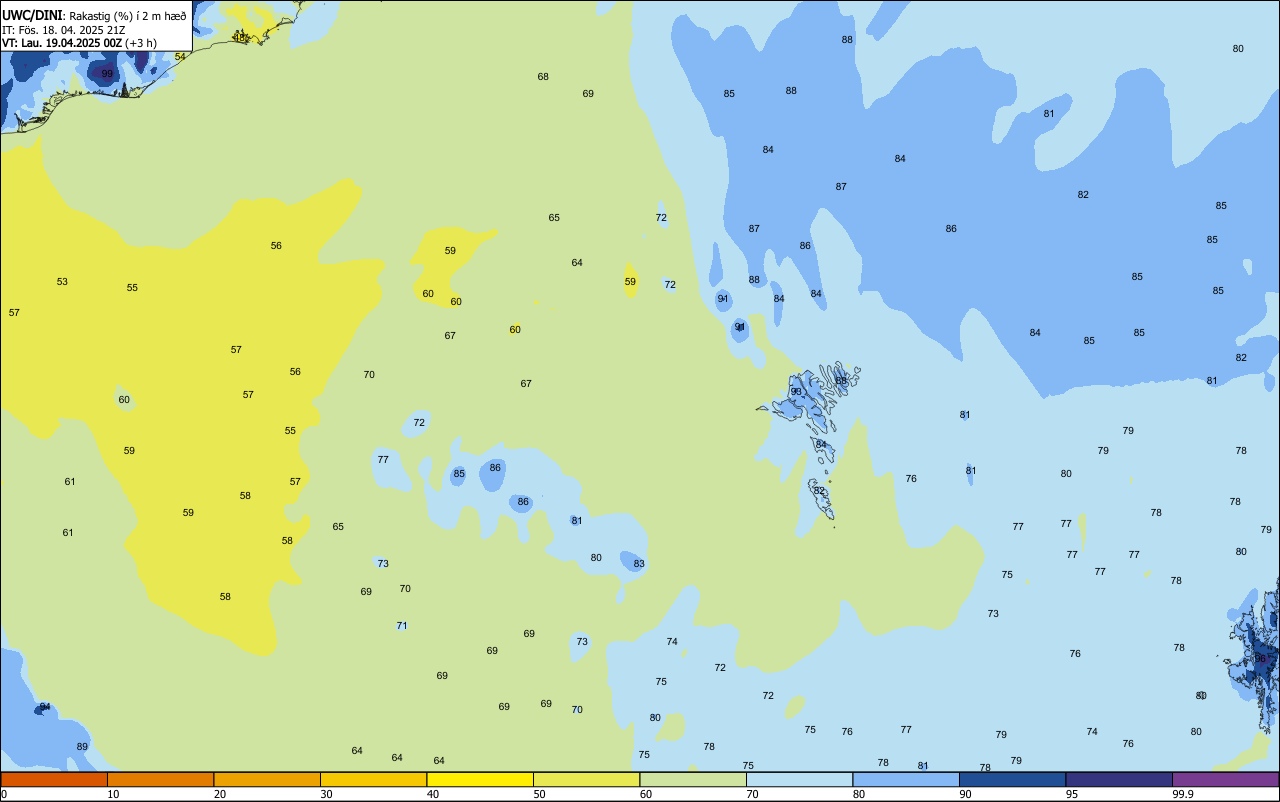Viewport: 1280px width, 802px height.
Task: Click the 30–40 golden legend swatch
Action: click(373, 779)
